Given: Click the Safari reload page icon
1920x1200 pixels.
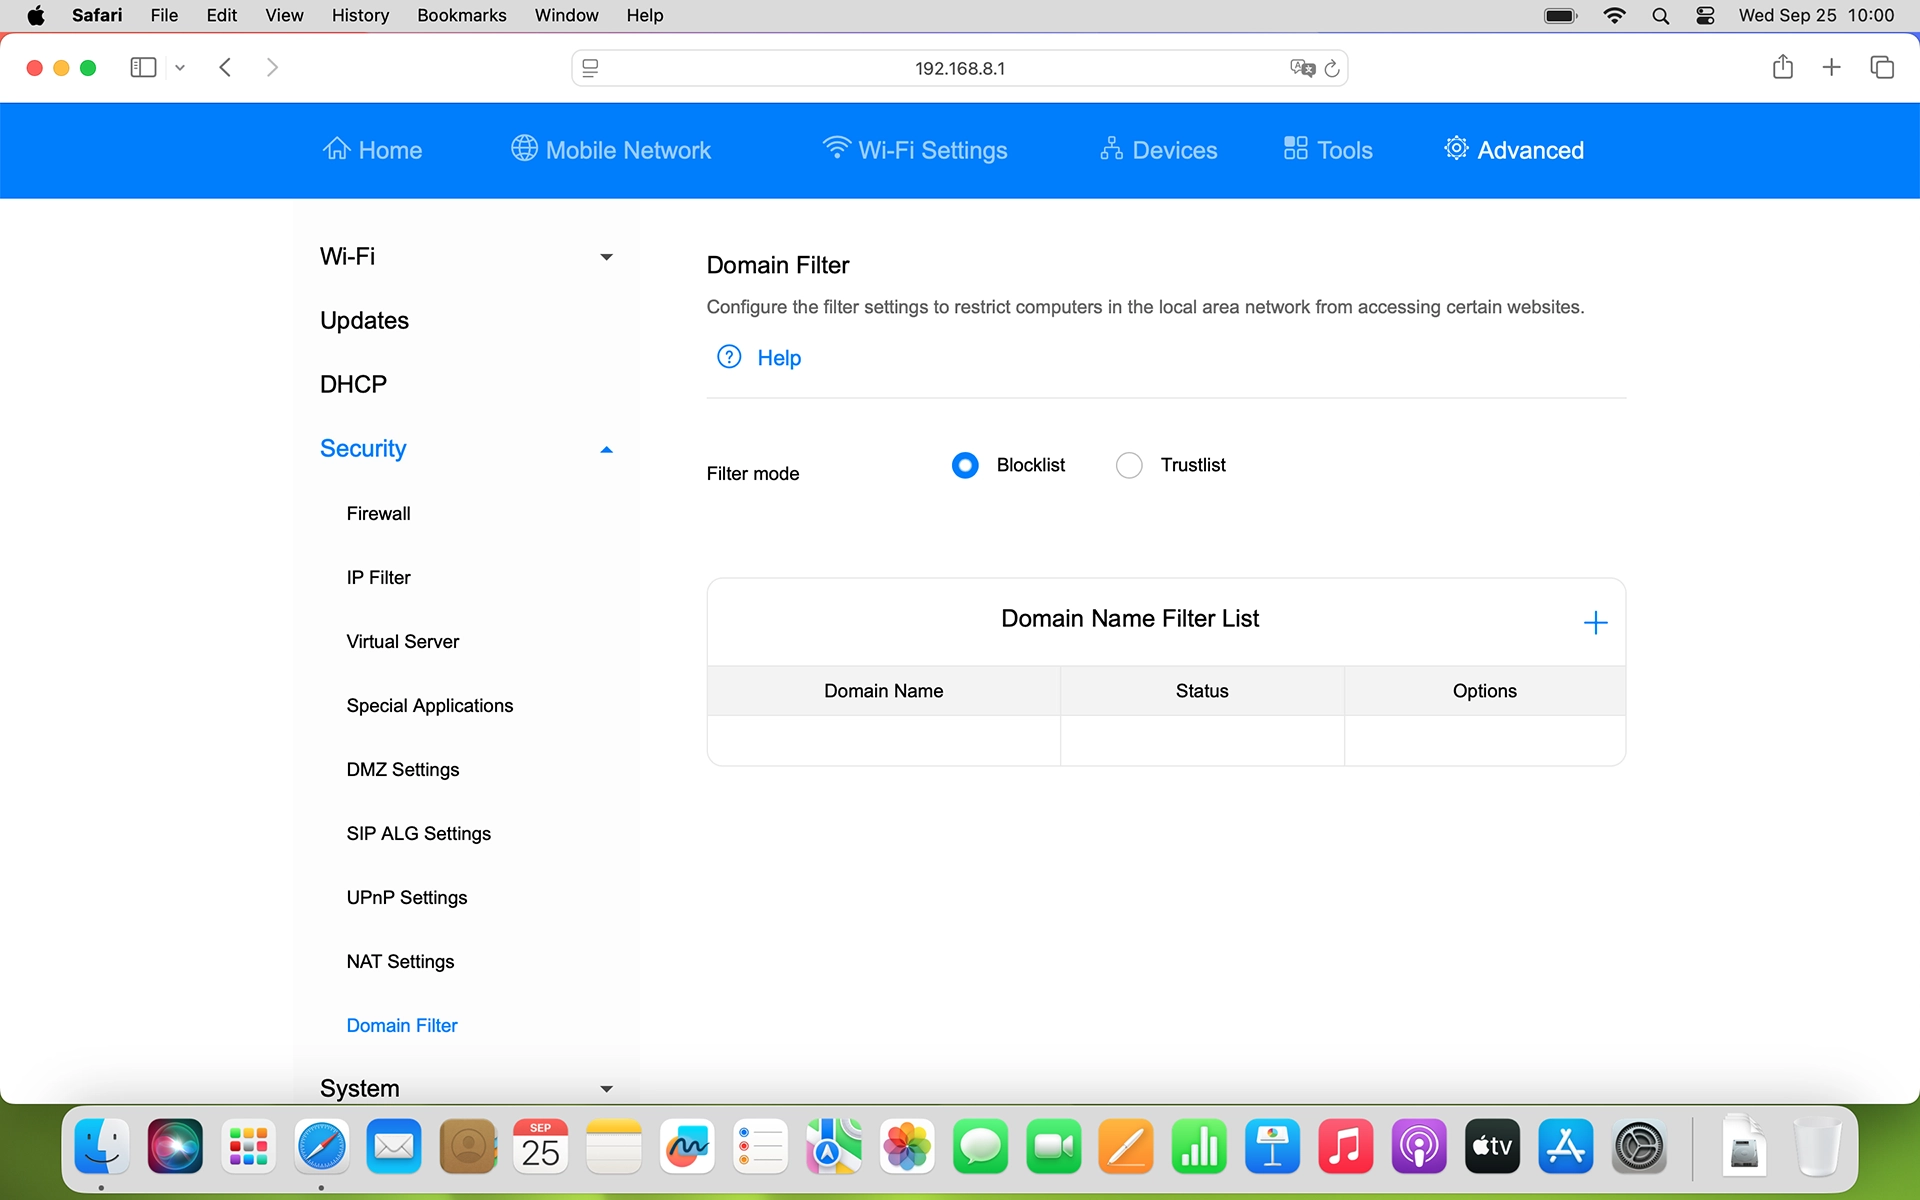Looking at the screenshot, I should click(x=1332, y=68).
